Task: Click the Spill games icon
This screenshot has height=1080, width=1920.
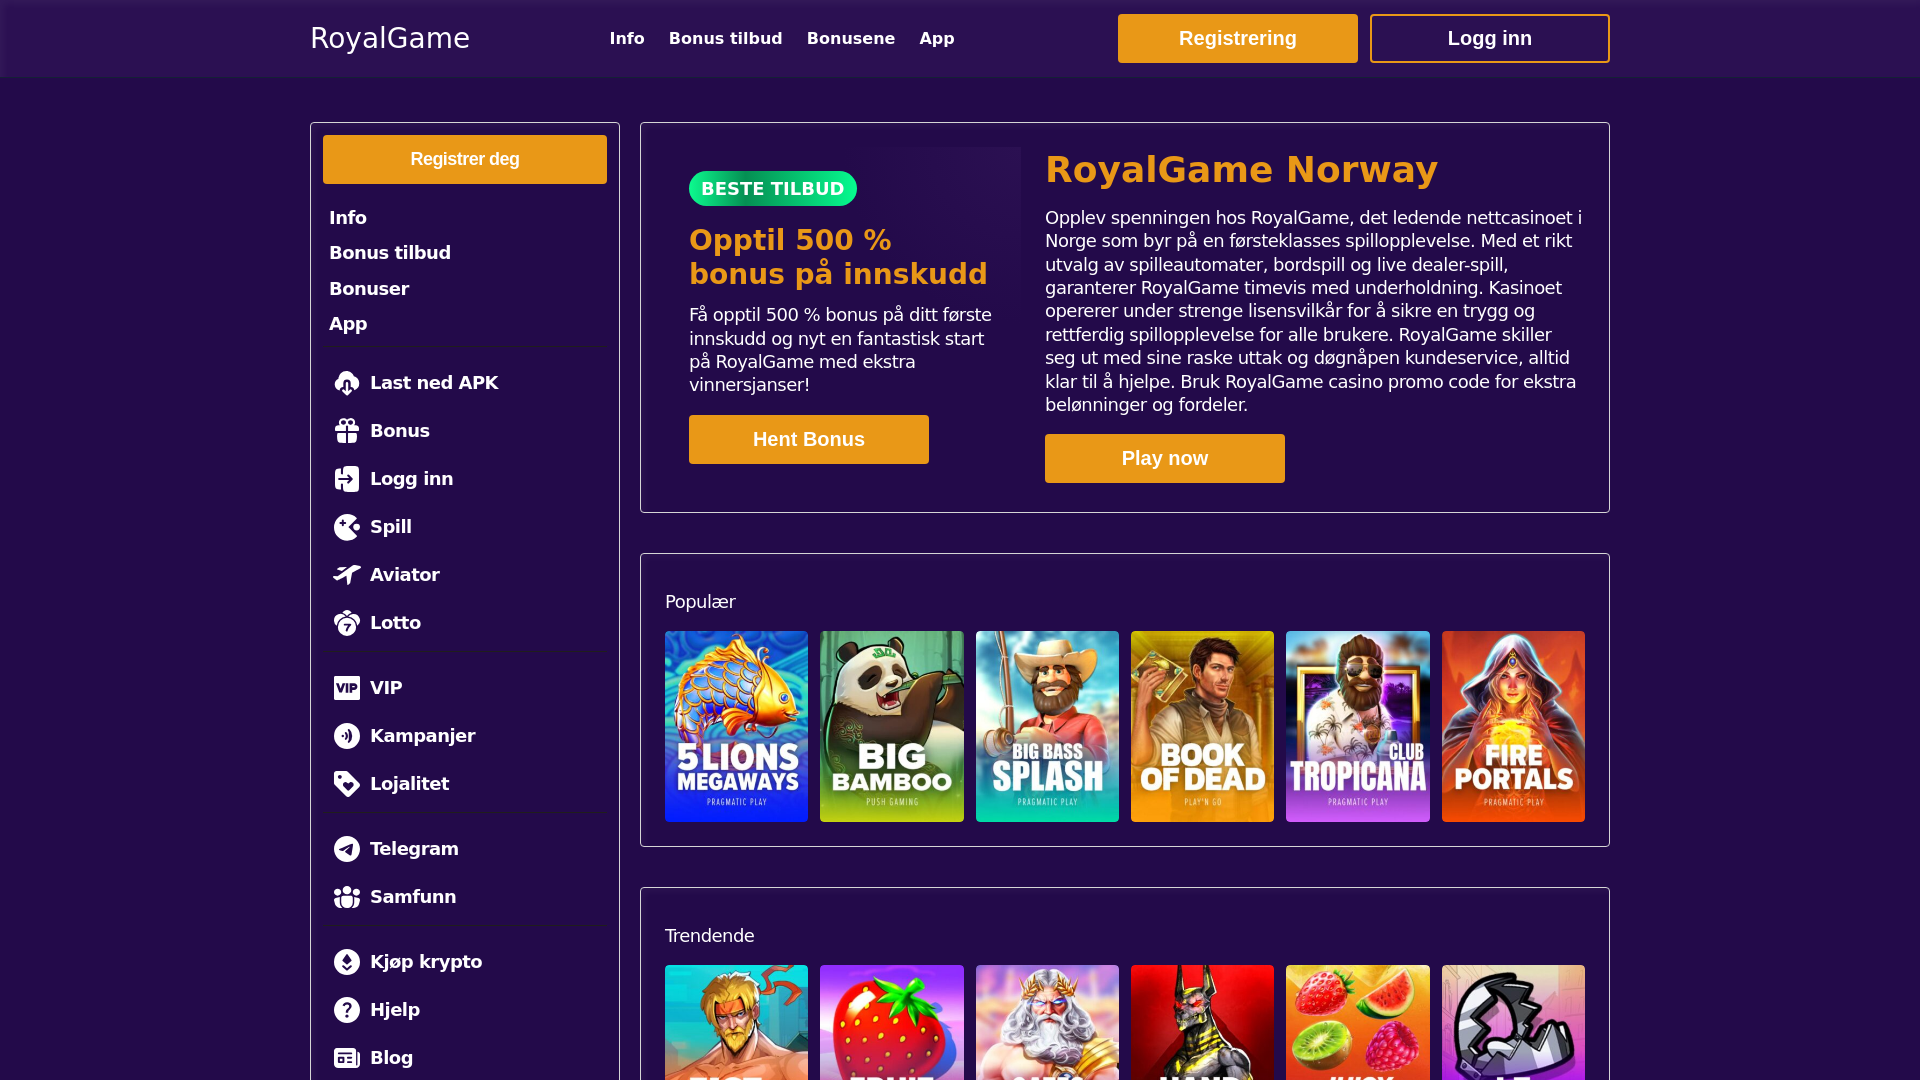Action: (347, 527)
